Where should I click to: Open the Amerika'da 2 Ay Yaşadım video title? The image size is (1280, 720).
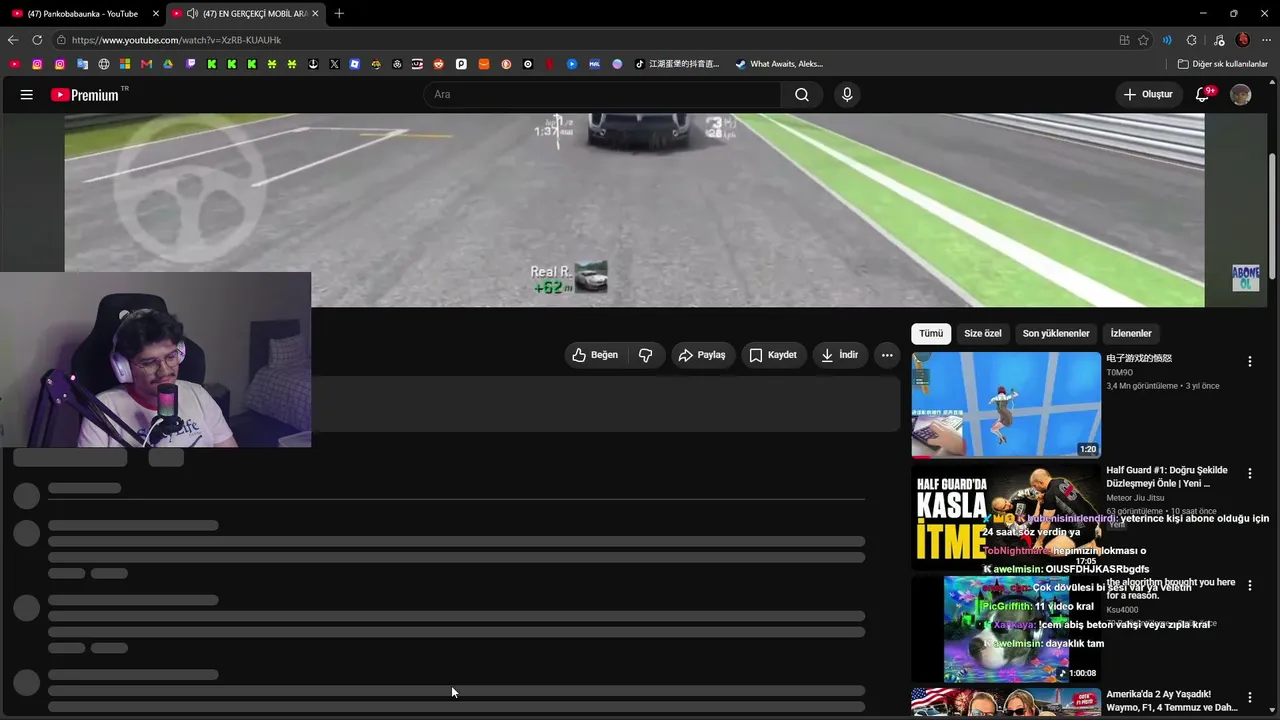[1172, 701]
